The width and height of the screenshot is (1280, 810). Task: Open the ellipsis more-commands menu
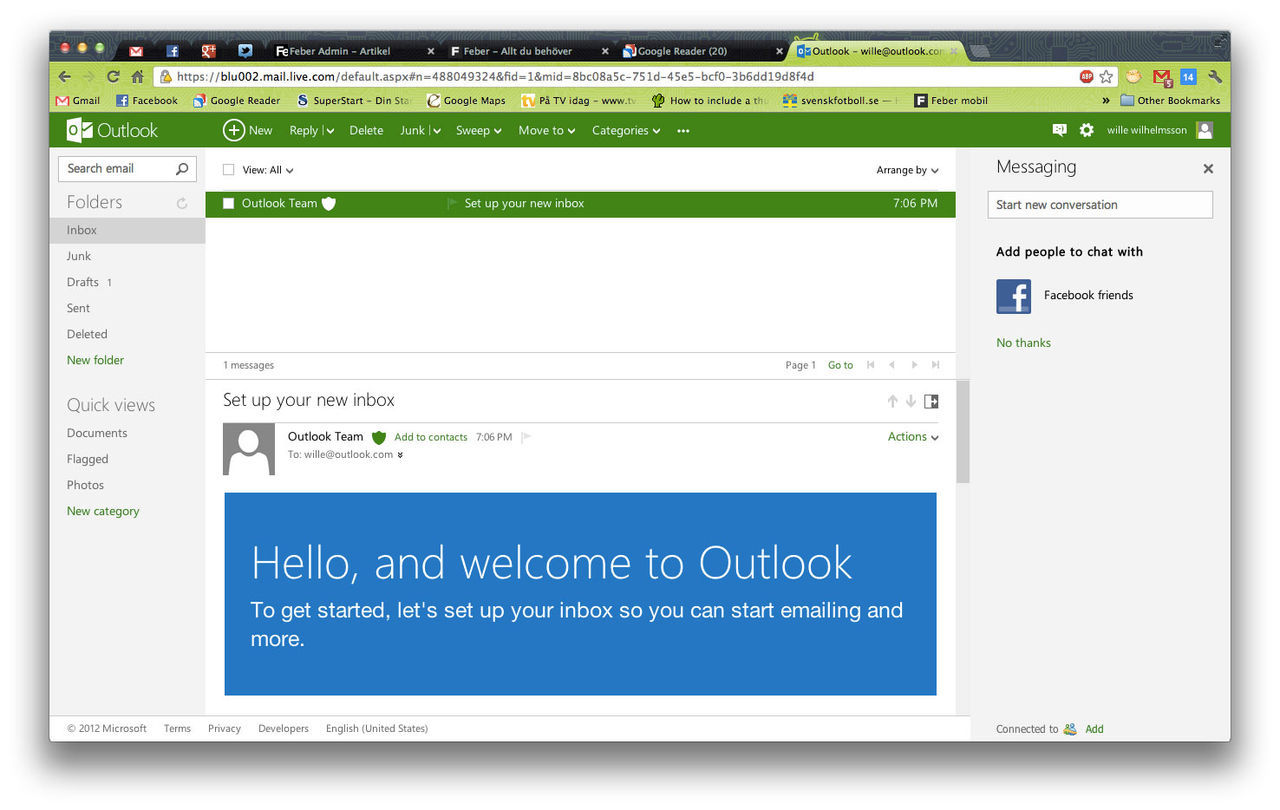683,130
